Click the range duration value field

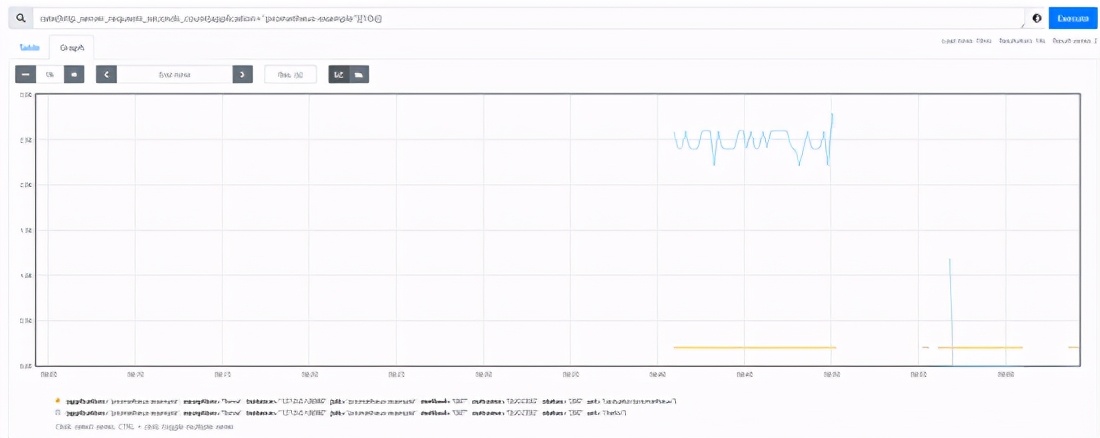click(50, 74)
